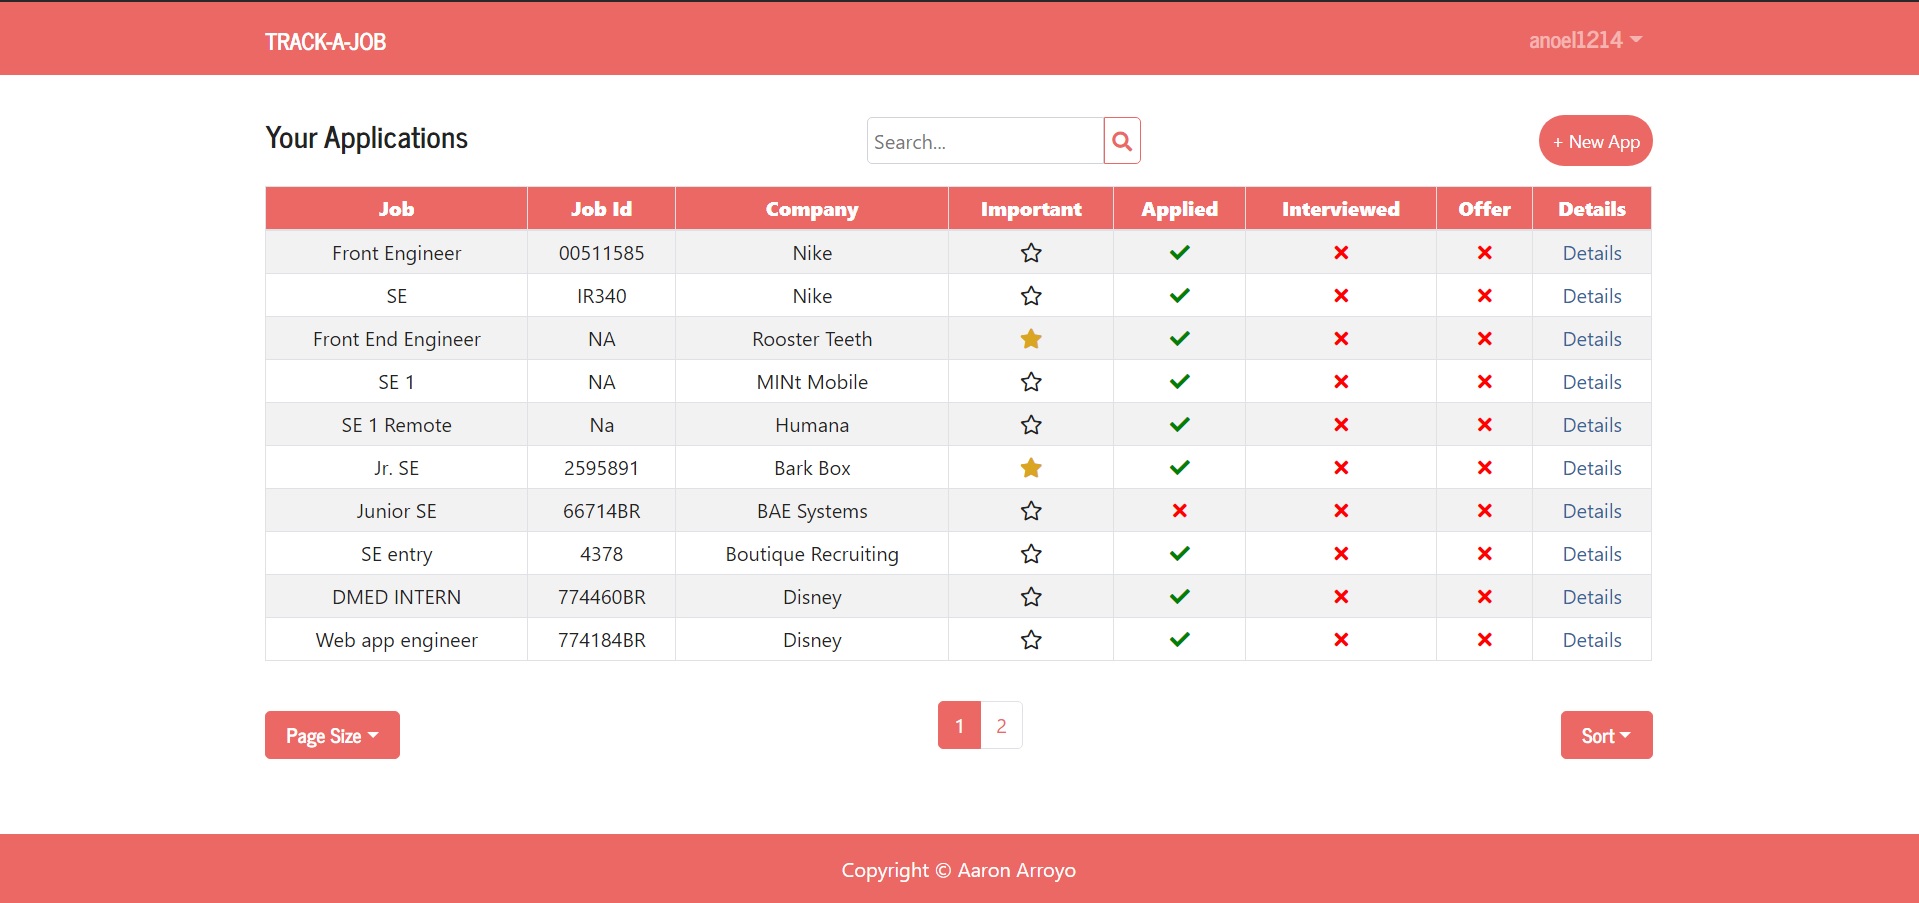
Task: Select job cell 'SE 1 Remote'
Action: tap(396, 425)
